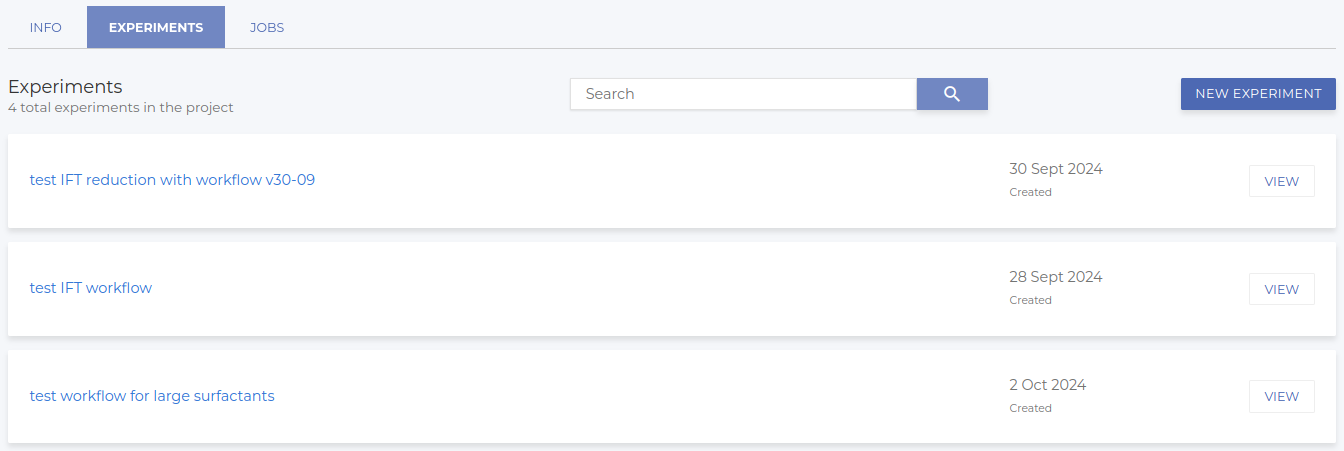This screenshot has height=451, width=1344.
Task: Open the JOBS tab
Action: point(267,28)
